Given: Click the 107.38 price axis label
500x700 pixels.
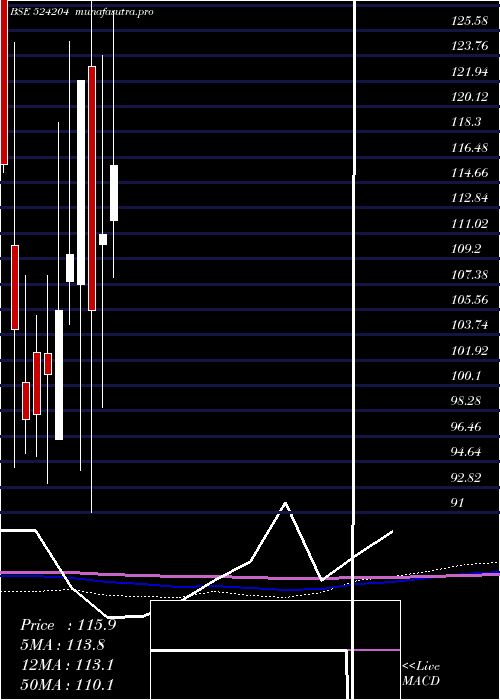Looking at the screenshot, I should [469, 274].
